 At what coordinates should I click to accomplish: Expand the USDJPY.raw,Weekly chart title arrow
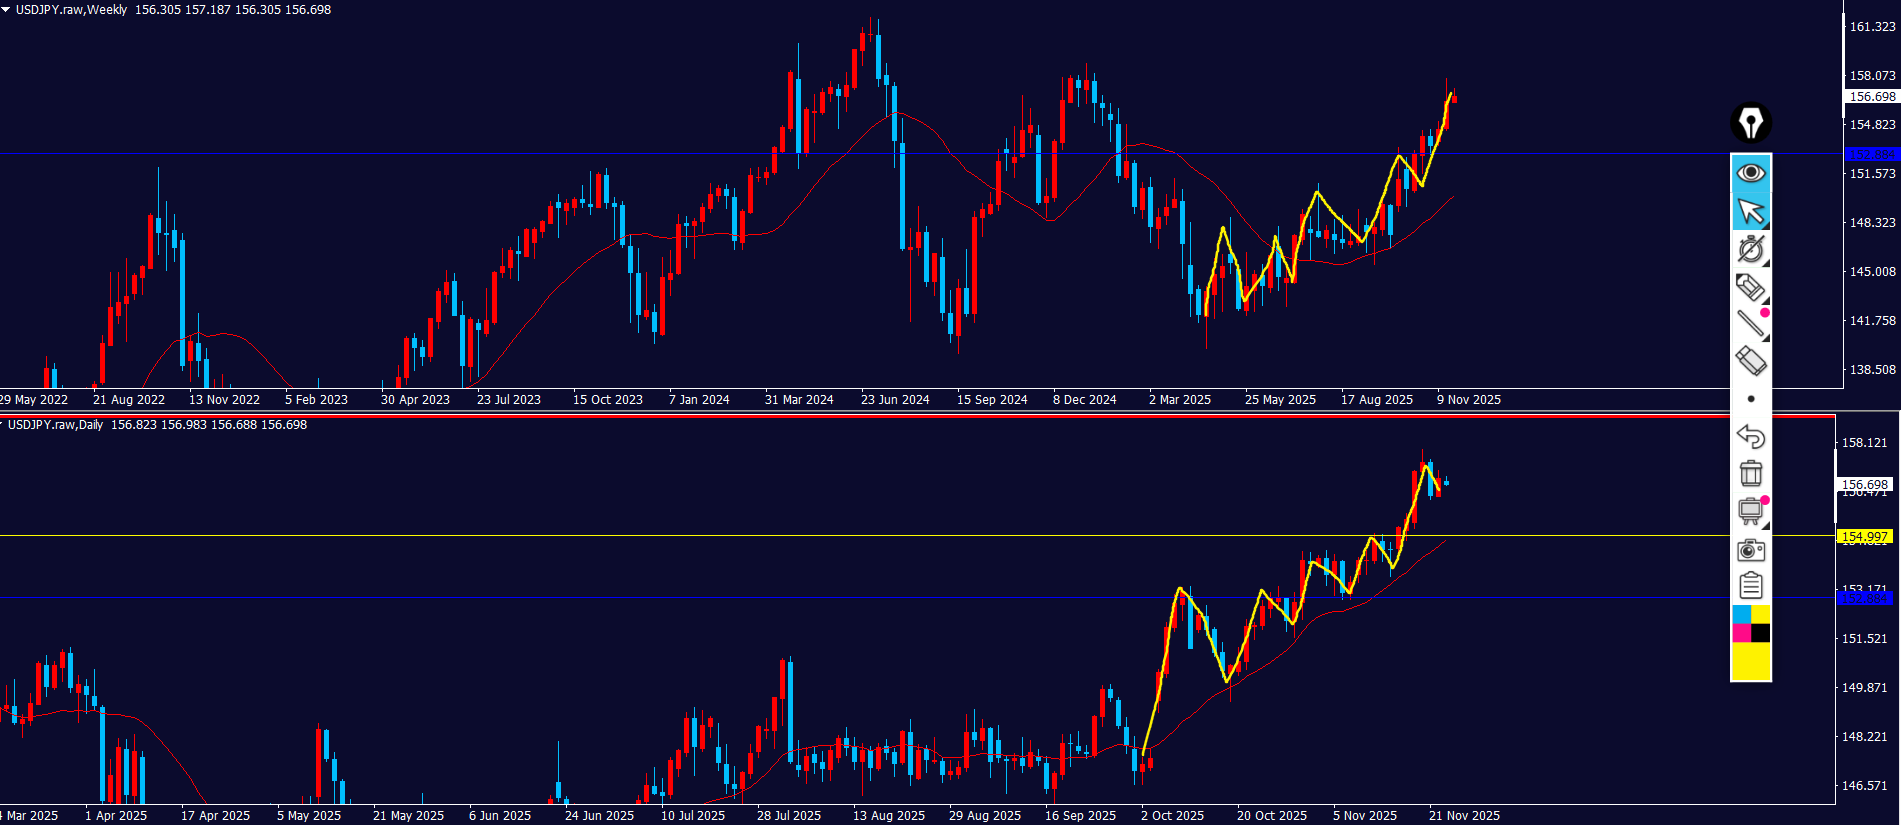(x=6, y=9)
